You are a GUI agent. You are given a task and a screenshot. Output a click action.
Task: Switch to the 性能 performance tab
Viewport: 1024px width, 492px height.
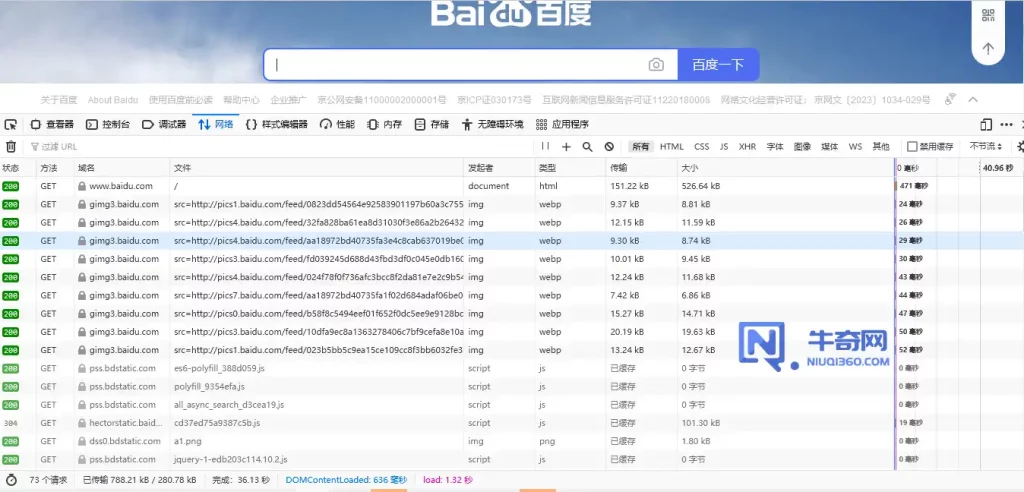[x=338, y=124]
